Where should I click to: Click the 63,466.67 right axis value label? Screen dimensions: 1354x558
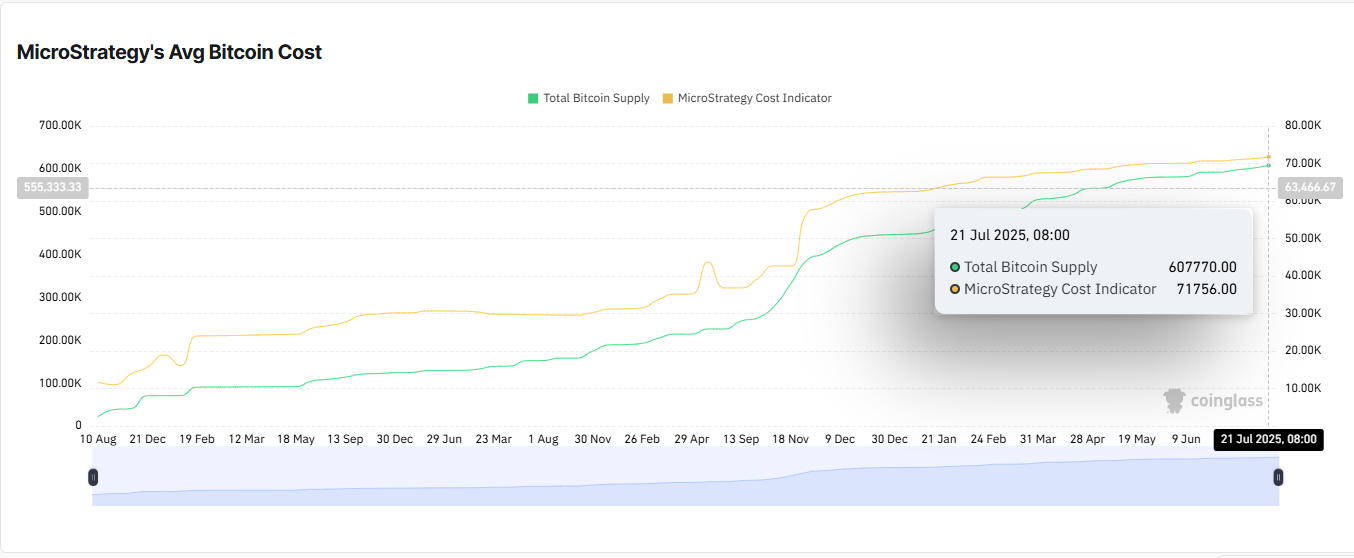pos(1311,187)
